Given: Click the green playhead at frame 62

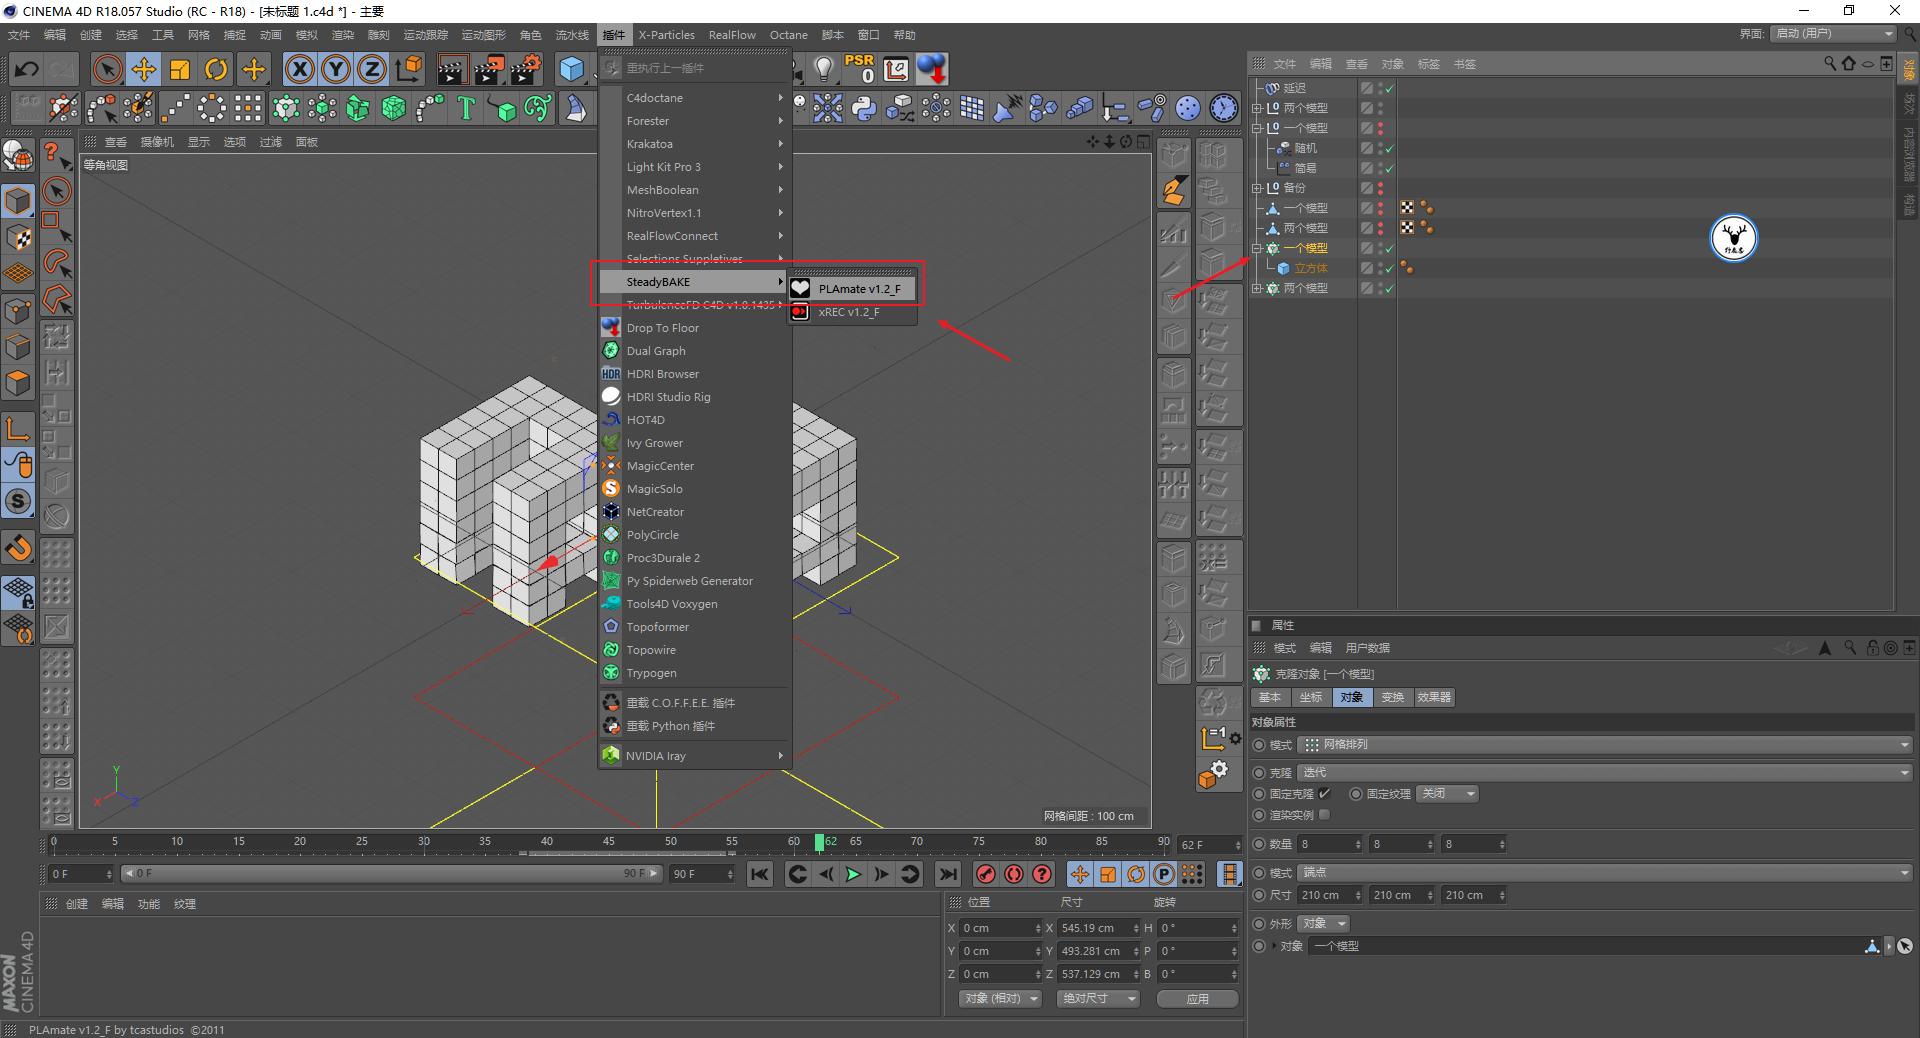Looking at the screenshot, I should tap(819, 843).
